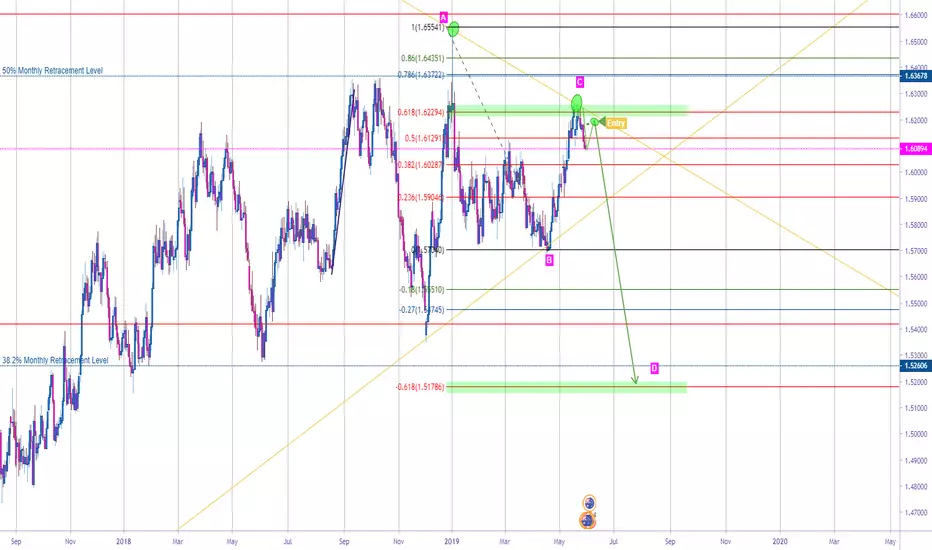Select the pink D point label
This screenshot has width=932, height=550.
[654, 368]
